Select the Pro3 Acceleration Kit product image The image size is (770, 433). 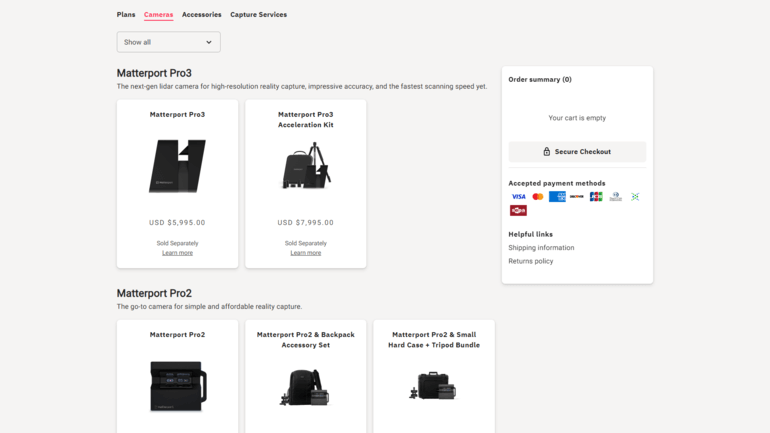click(x=305, y=166)
